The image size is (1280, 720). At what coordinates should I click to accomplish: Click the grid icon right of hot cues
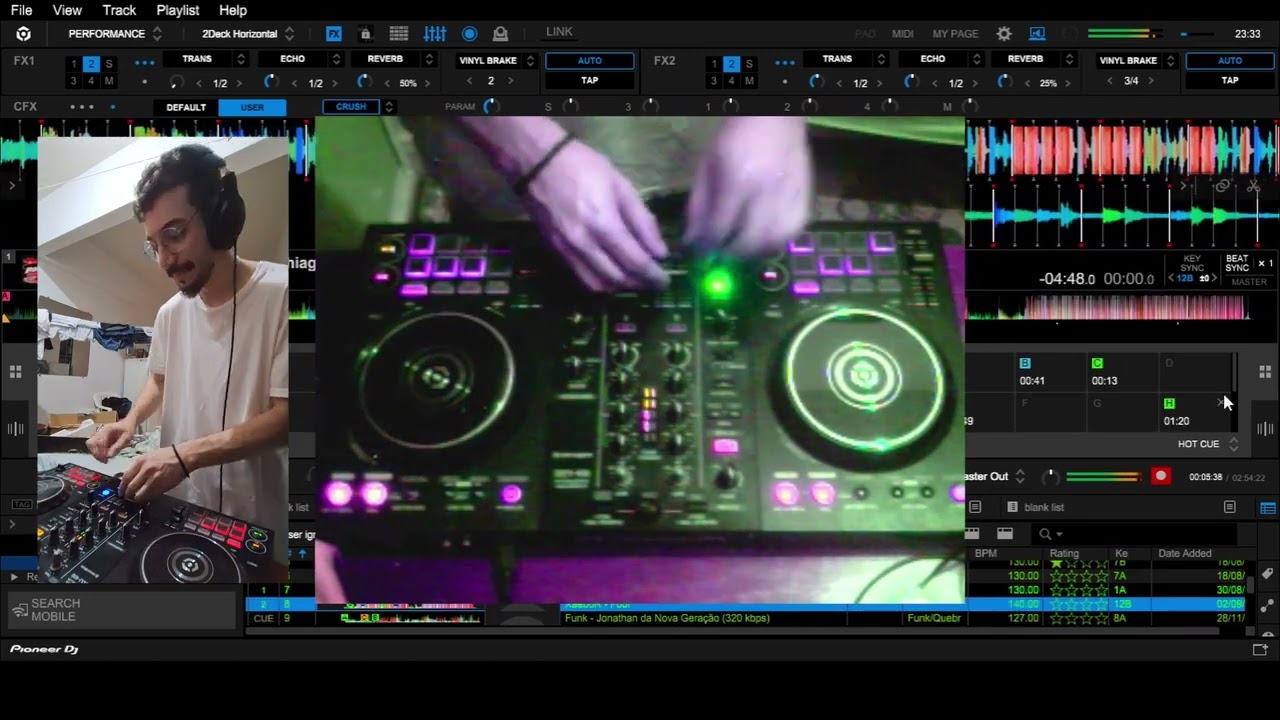(x=1265, y=372)
